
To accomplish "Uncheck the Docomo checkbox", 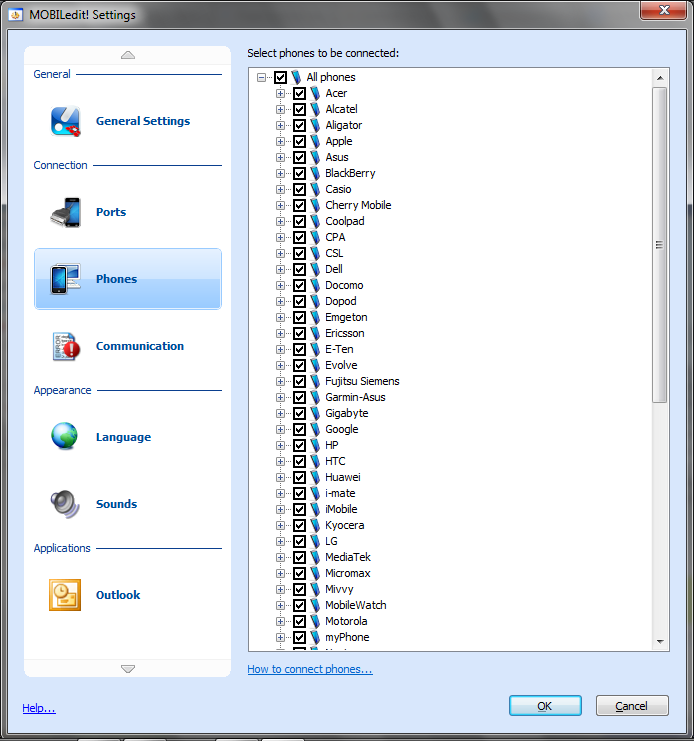I will pyautogui.click(x=300, y=285).
